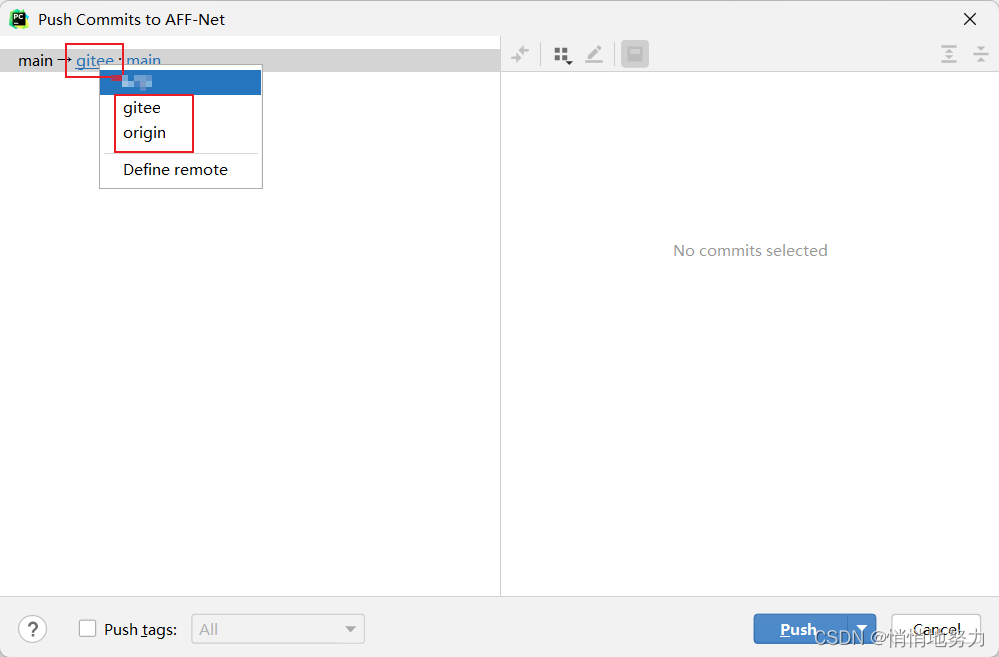Image resolution: width=999 pixels, height=657 pixels.
Task: Select origin from the remote list
Action: coord(146,132)
